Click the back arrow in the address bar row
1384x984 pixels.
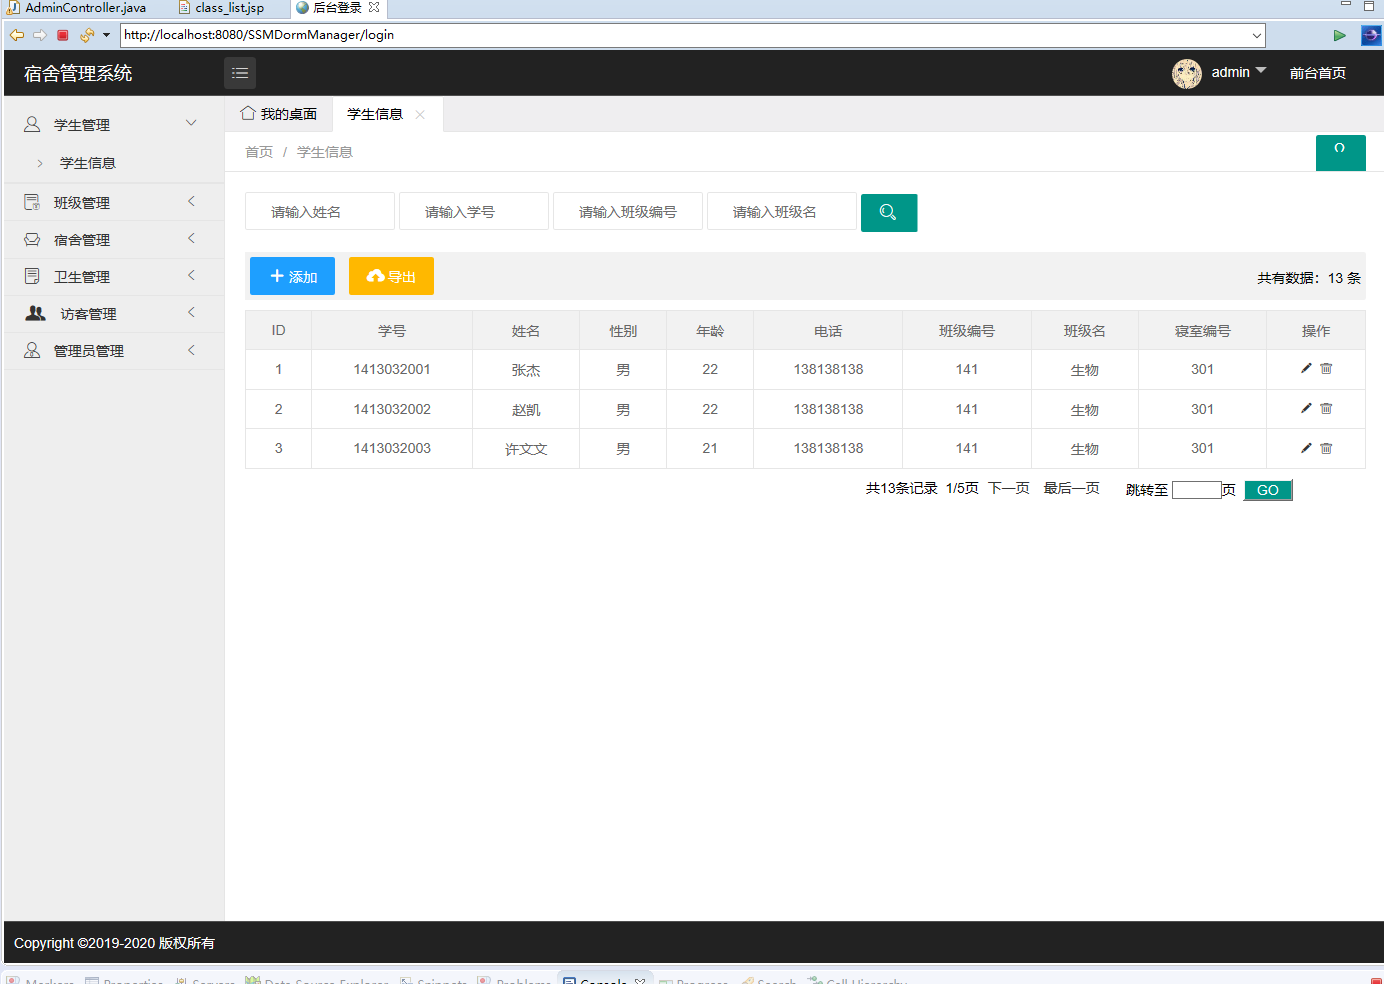[16, 35]
